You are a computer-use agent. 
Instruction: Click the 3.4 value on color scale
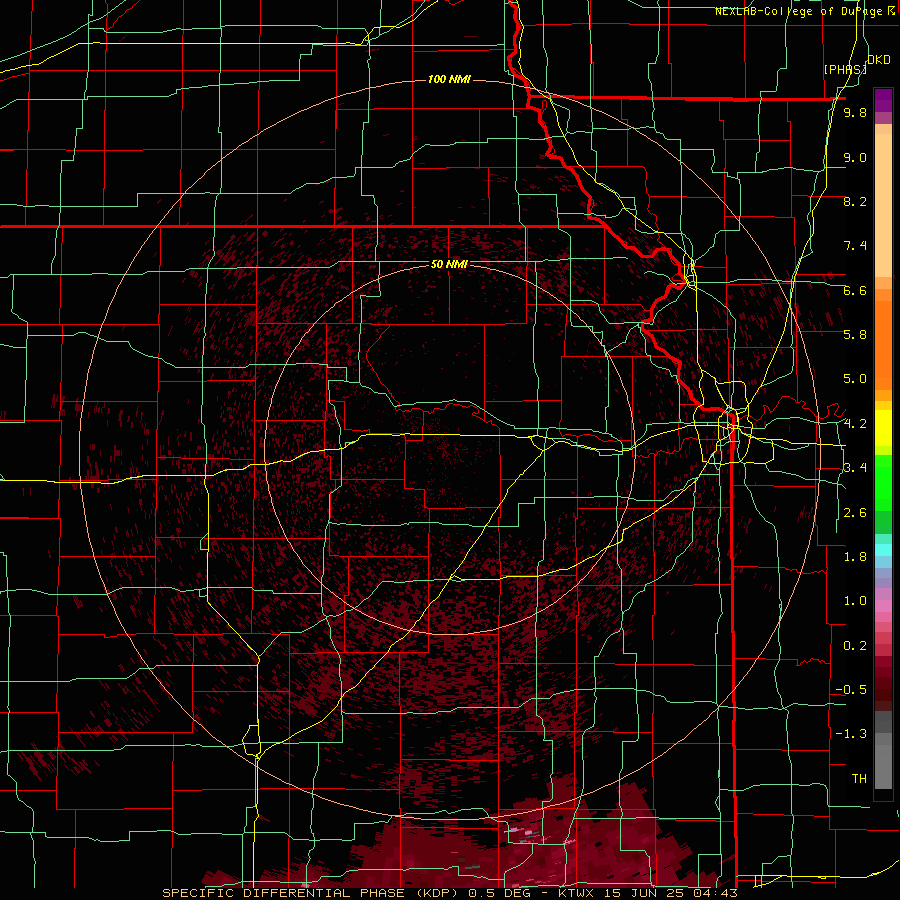pos(855,468)
